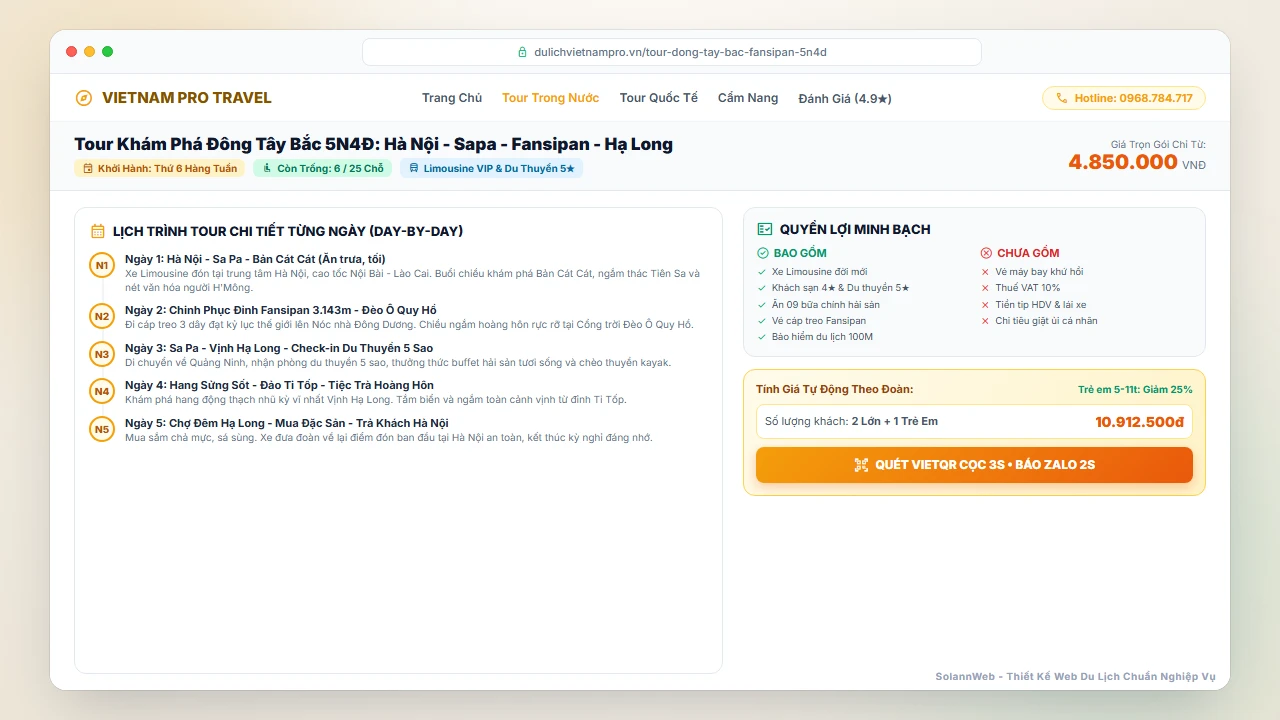Click the QR code icon on the orange button
The height and width of the screenshot is (720, 1280).
coord(861,465)
